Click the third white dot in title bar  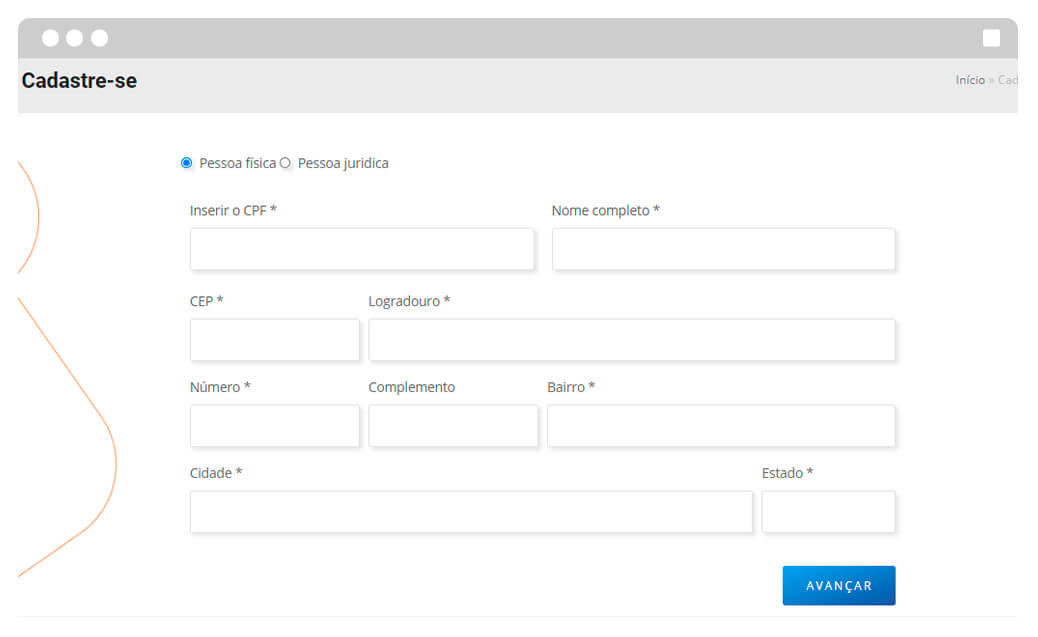point(99,38)
